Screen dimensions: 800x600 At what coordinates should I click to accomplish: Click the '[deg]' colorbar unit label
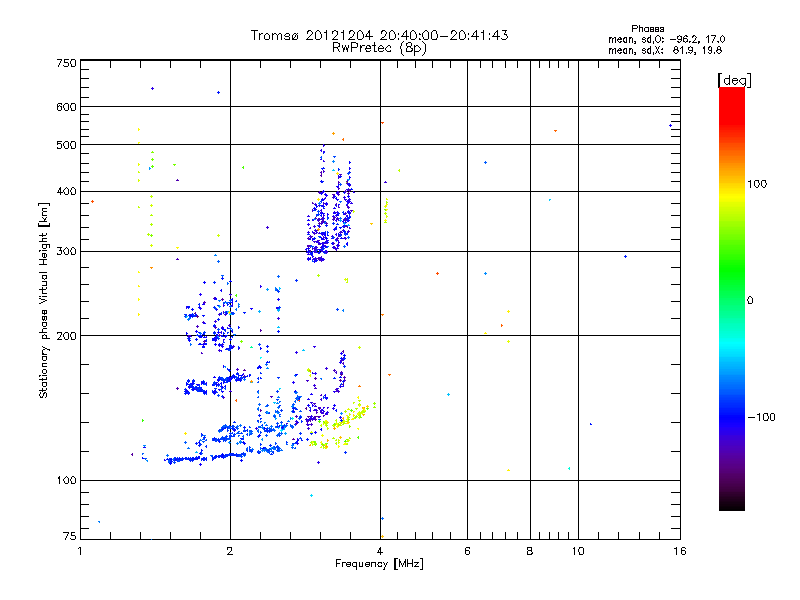(x=734, y=80)
